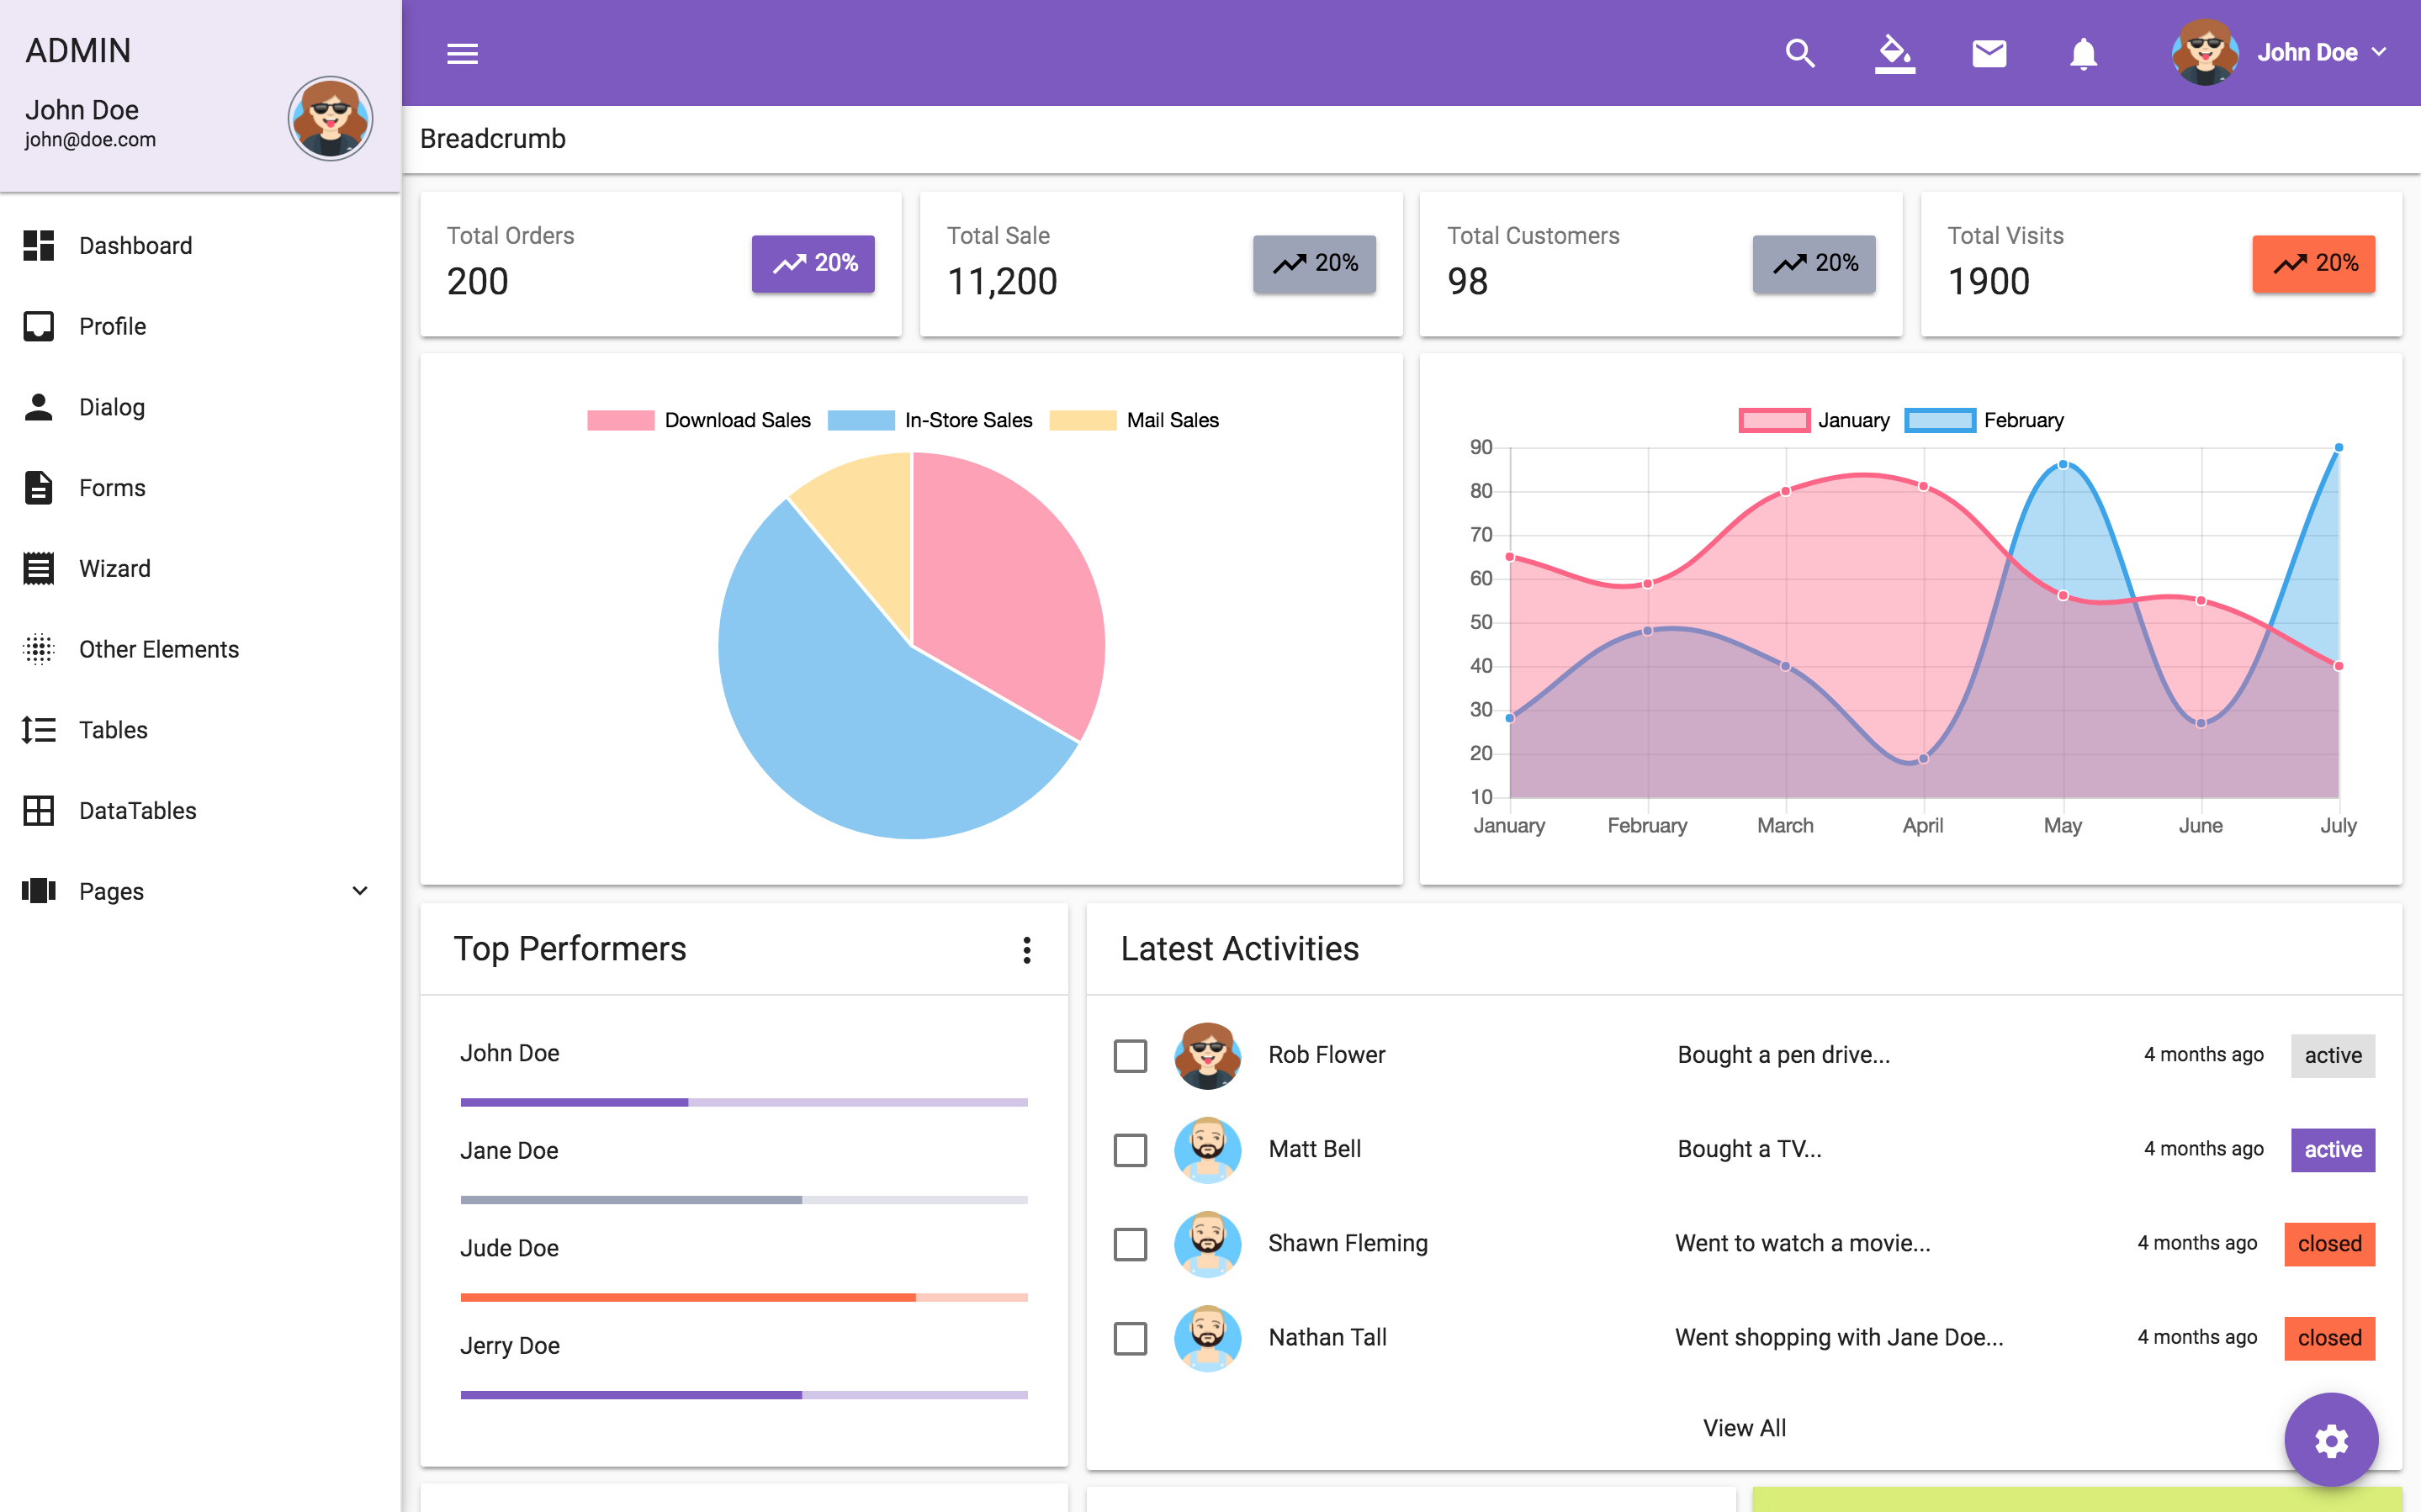Click the sidebar John Doe avatar
2421x1512 pixels.
(x=331, y=118)
